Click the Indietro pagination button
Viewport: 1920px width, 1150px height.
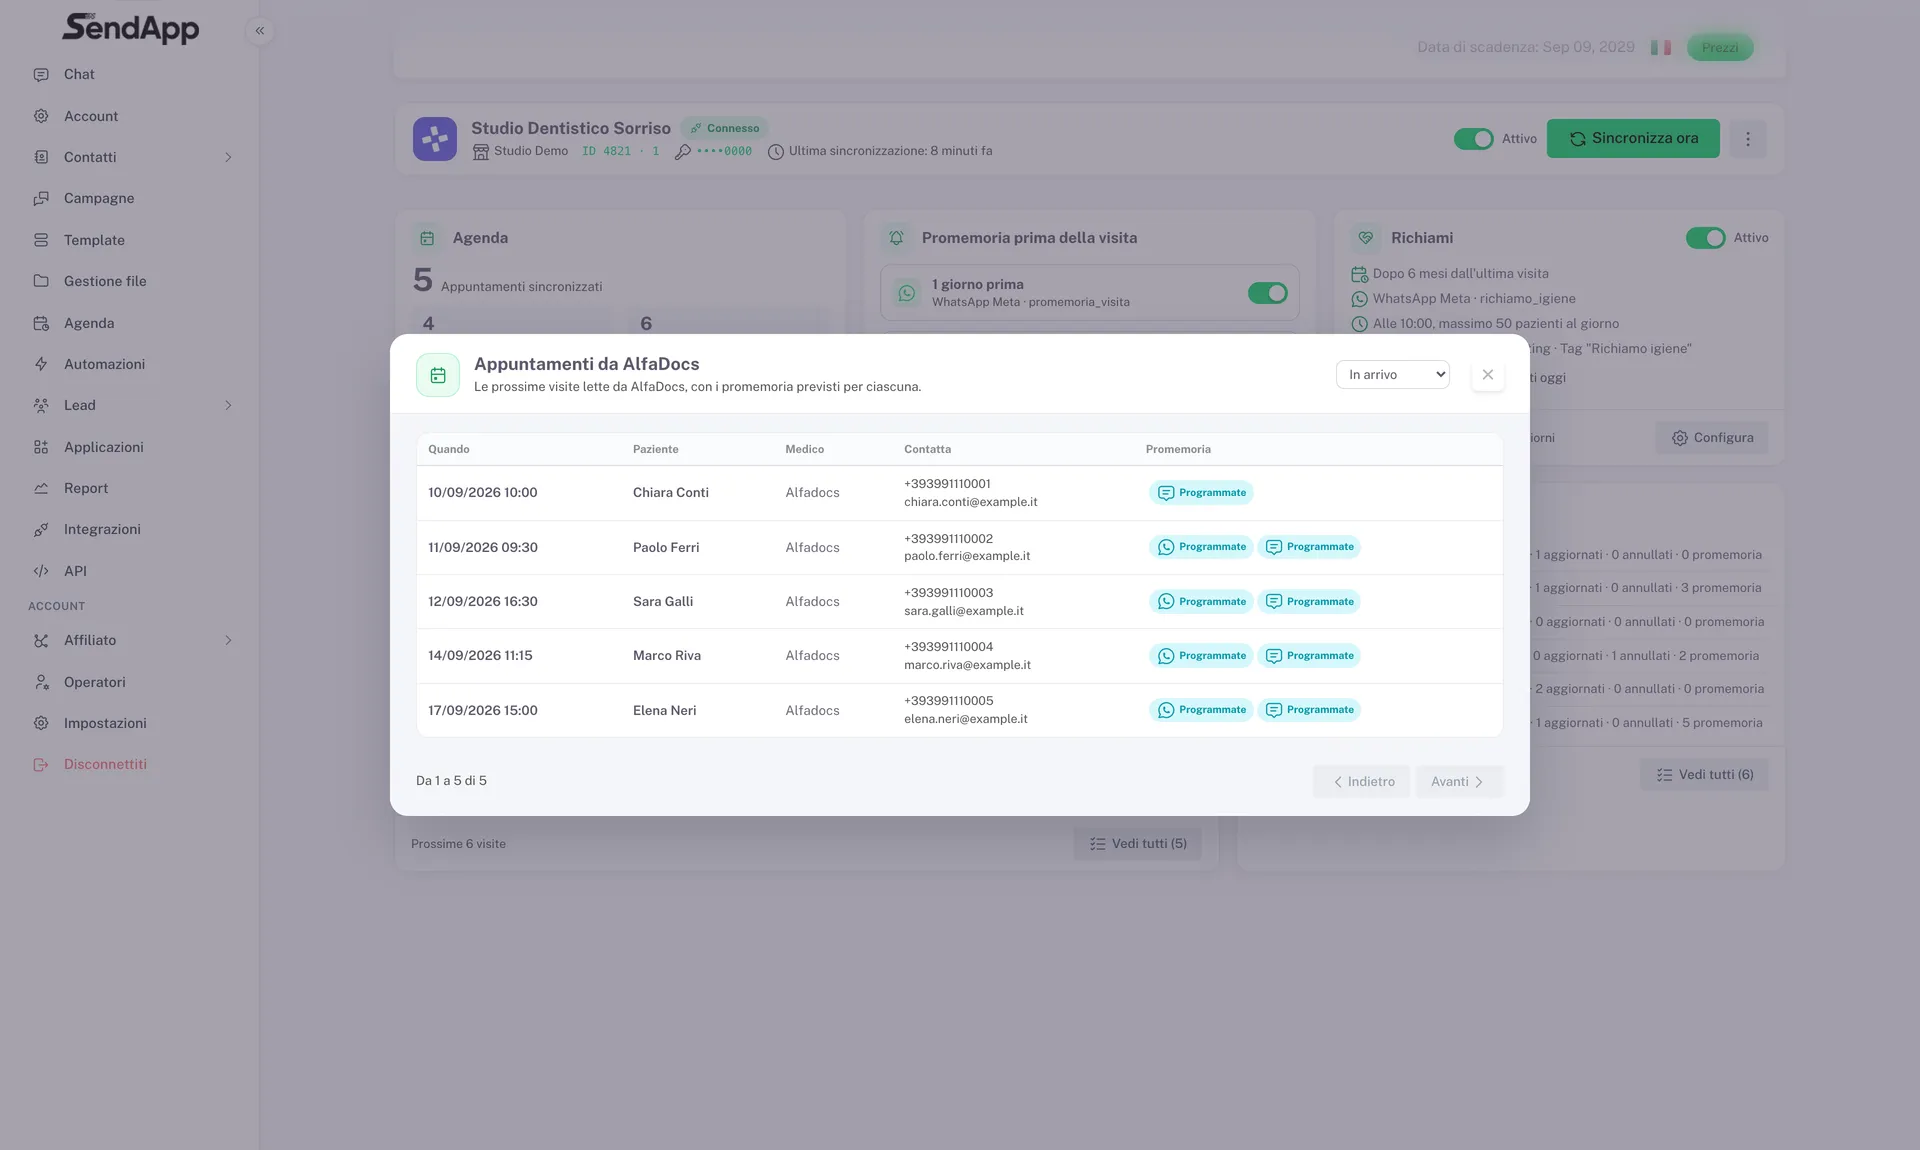[1362, 782]
